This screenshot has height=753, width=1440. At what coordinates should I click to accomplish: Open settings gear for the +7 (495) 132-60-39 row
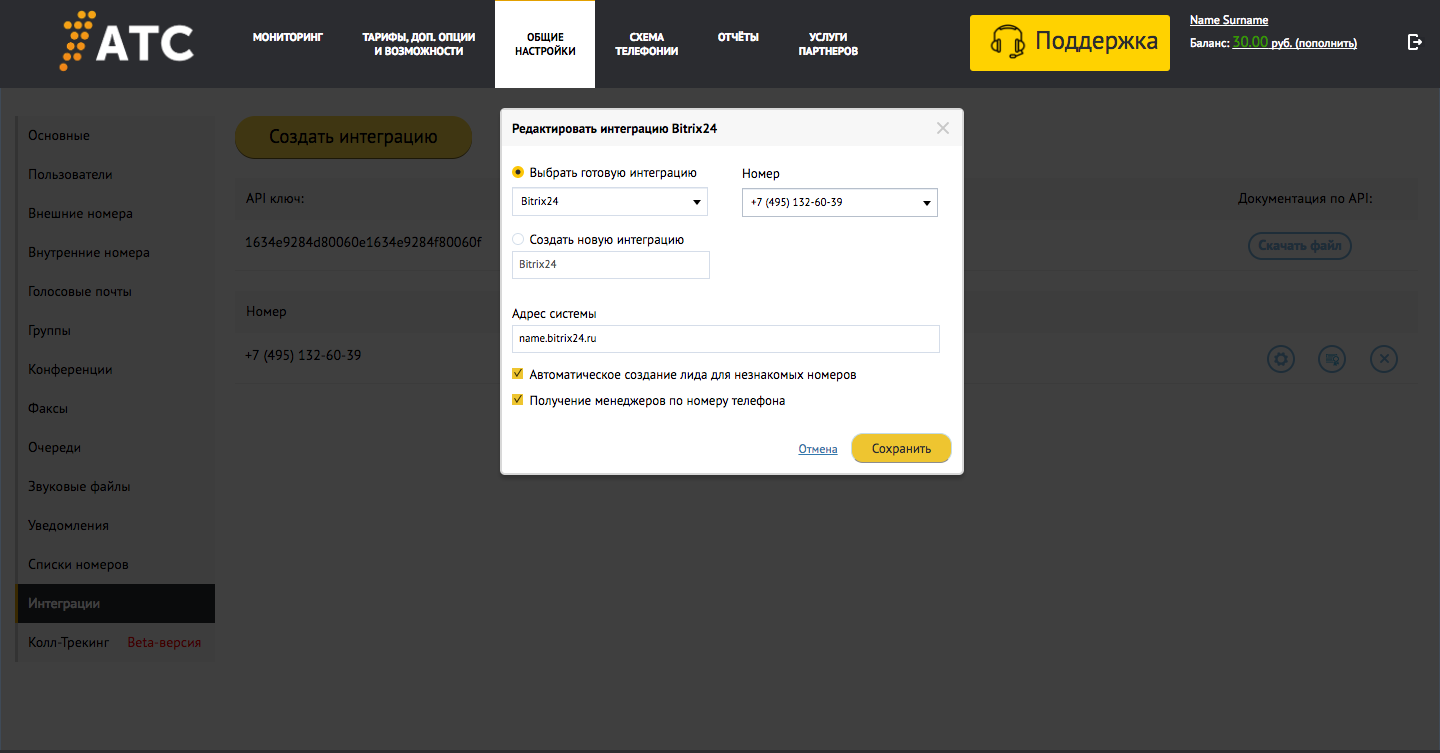point(1281,358)
